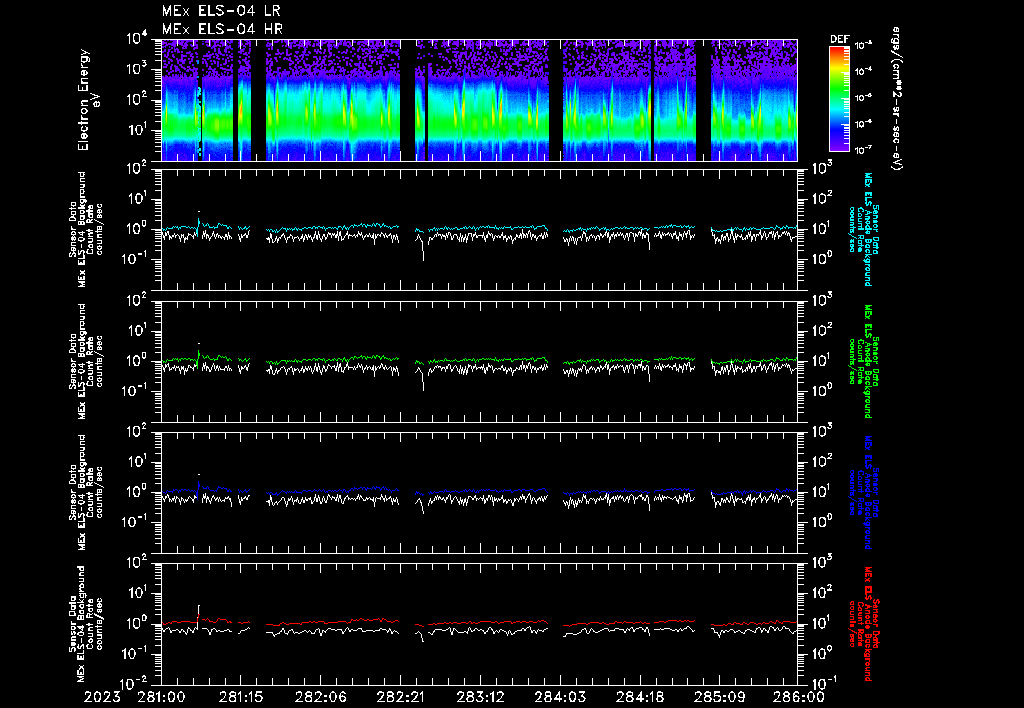Select the '284:18' time axis label
This screenshot has width=1024, height=708.
click(x=639, y=697)
